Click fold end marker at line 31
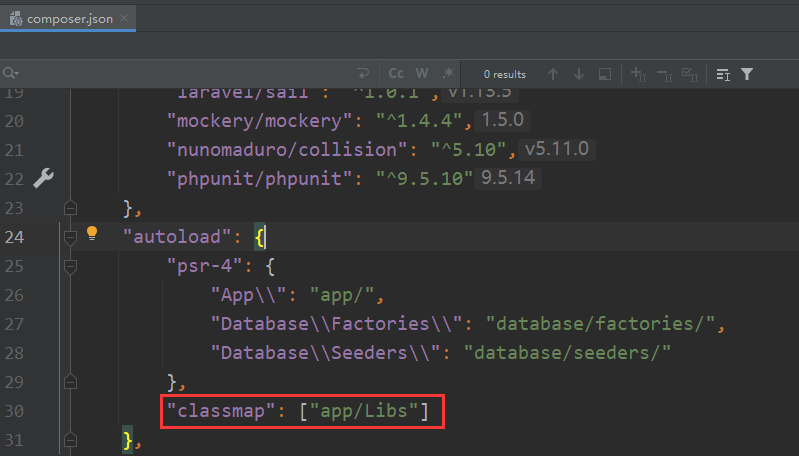The image size is (799, 456). (70, 440)
